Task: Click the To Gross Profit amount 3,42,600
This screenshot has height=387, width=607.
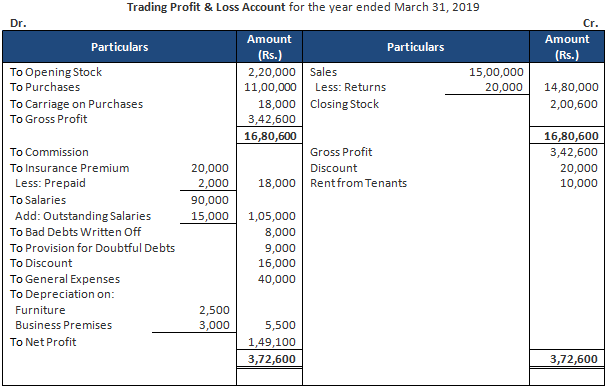Action: click(x=272, y=119)
